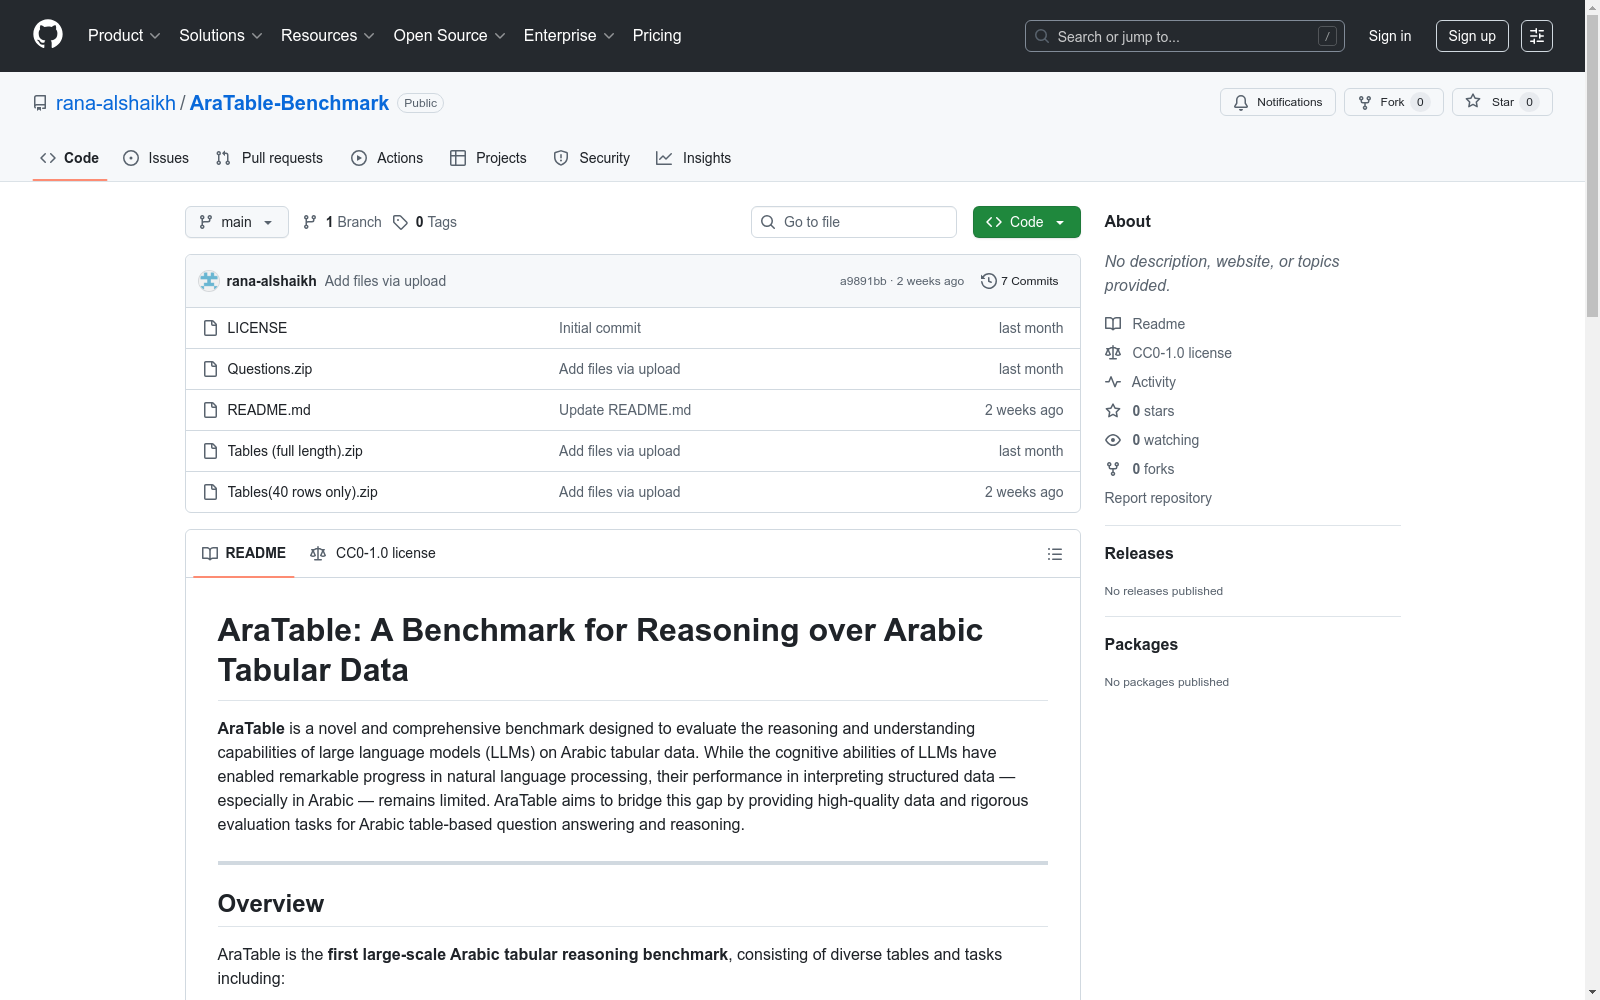Click the Notifications button
The image size is (1600, 1000).
point(1278,102)
